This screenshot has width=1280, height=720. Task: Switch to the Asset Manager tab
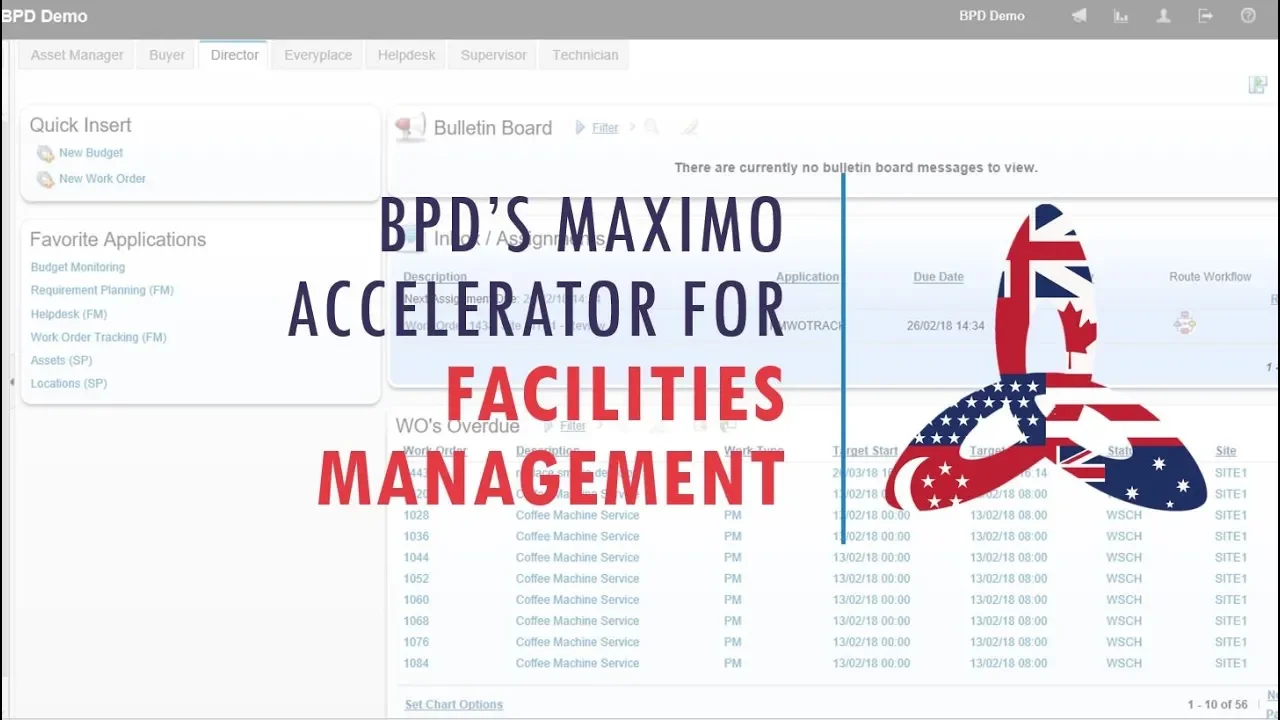(x=77, y=55)
